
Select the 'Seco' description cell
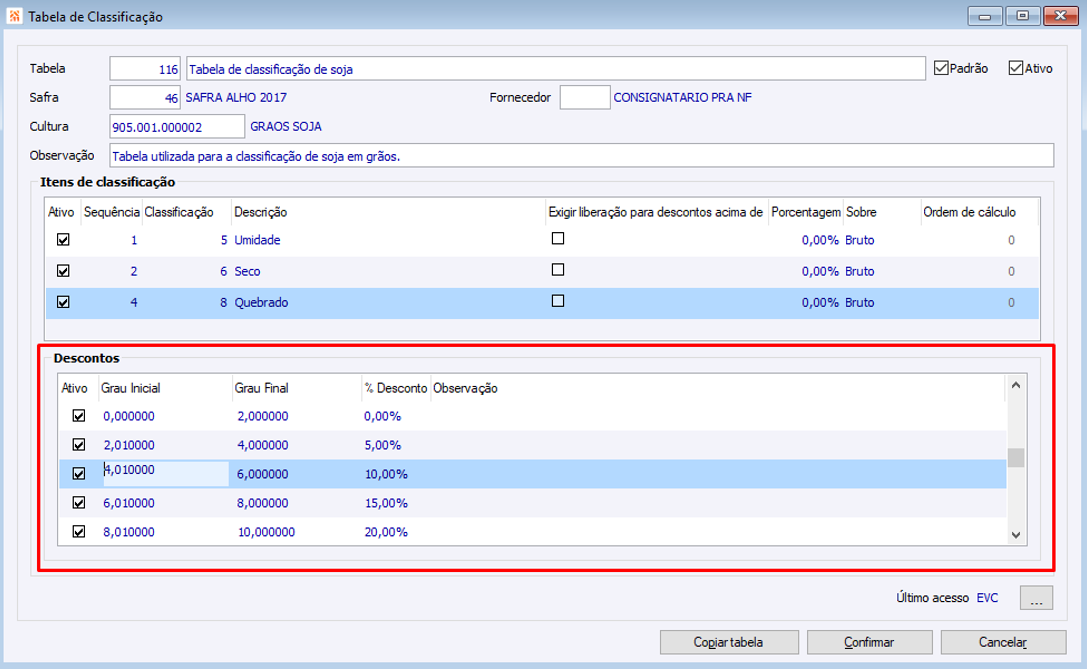click(x=247, y=271)
